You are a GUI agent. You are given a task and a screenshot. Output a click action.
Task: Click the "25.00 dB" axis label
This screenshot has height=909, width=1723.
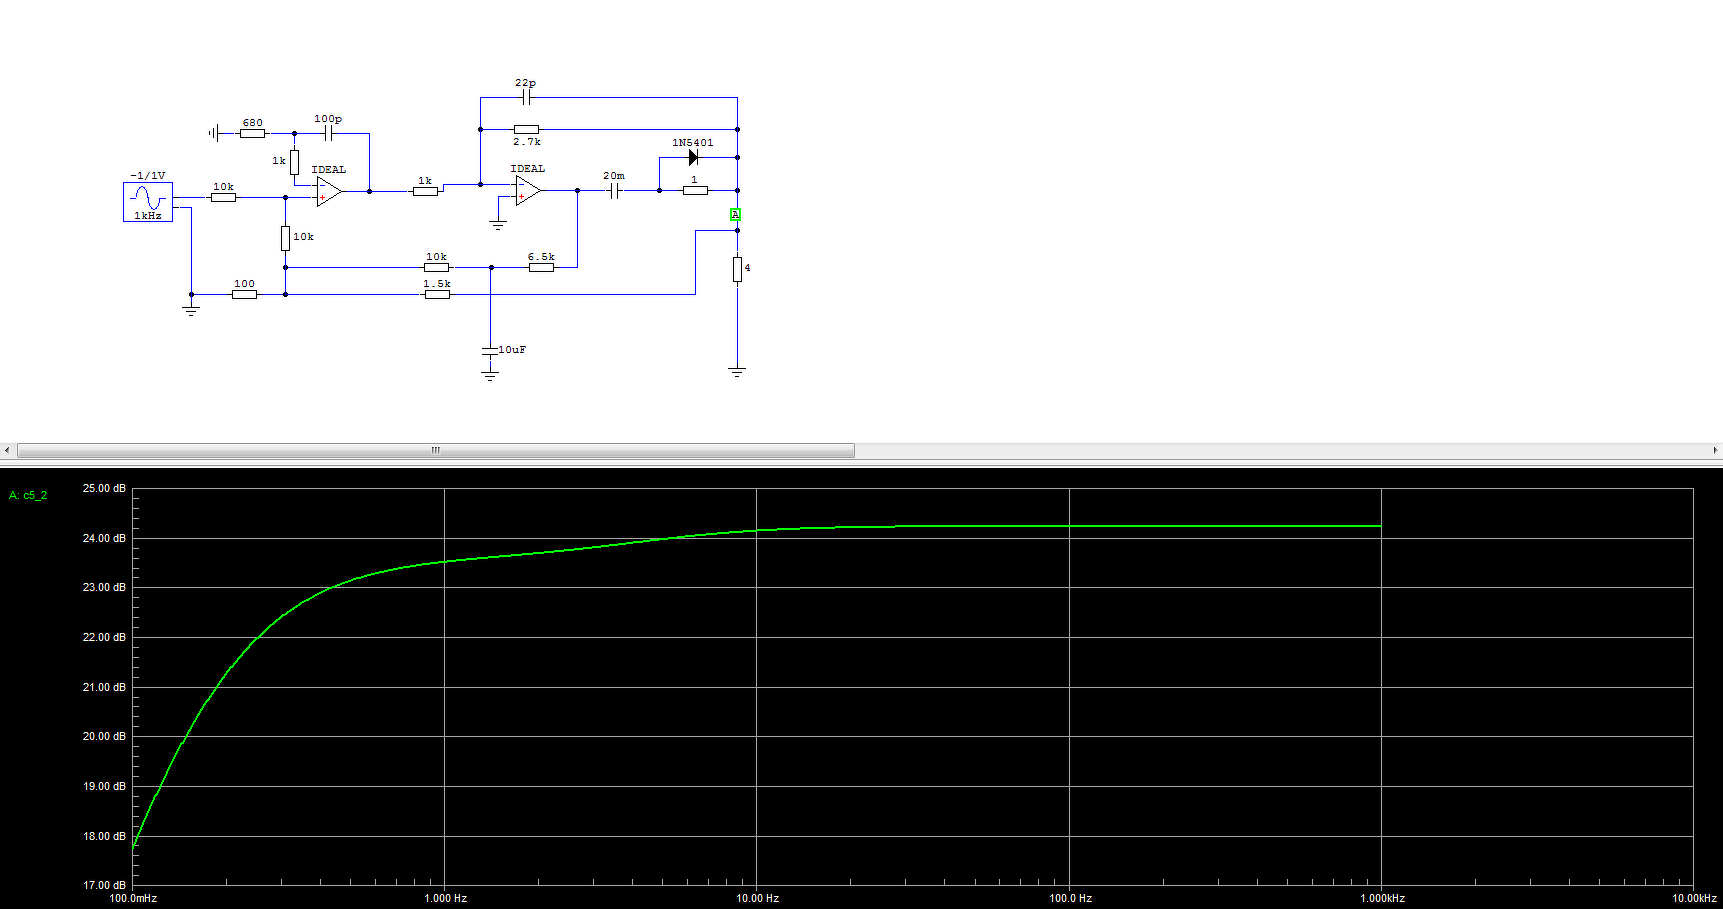(104, 488)
